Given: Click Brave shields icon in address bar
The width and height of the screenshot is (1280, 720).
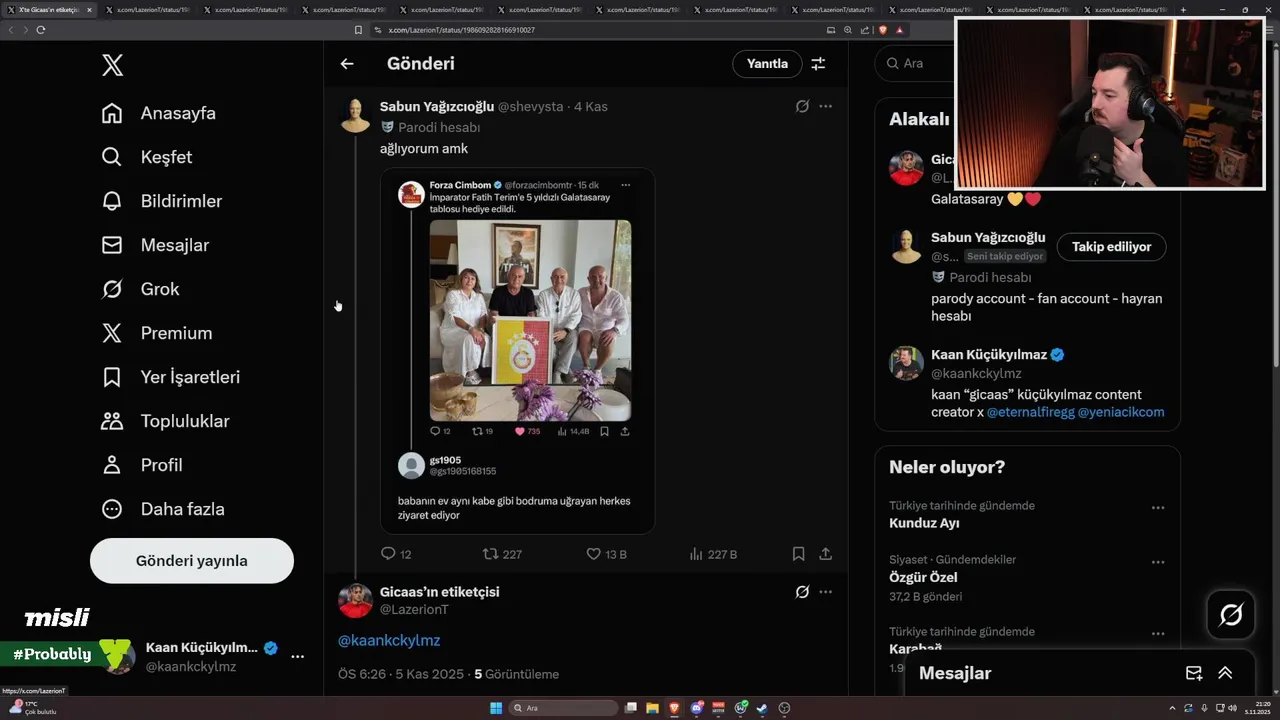Looking at the screenshot, I should click(882, 30).
